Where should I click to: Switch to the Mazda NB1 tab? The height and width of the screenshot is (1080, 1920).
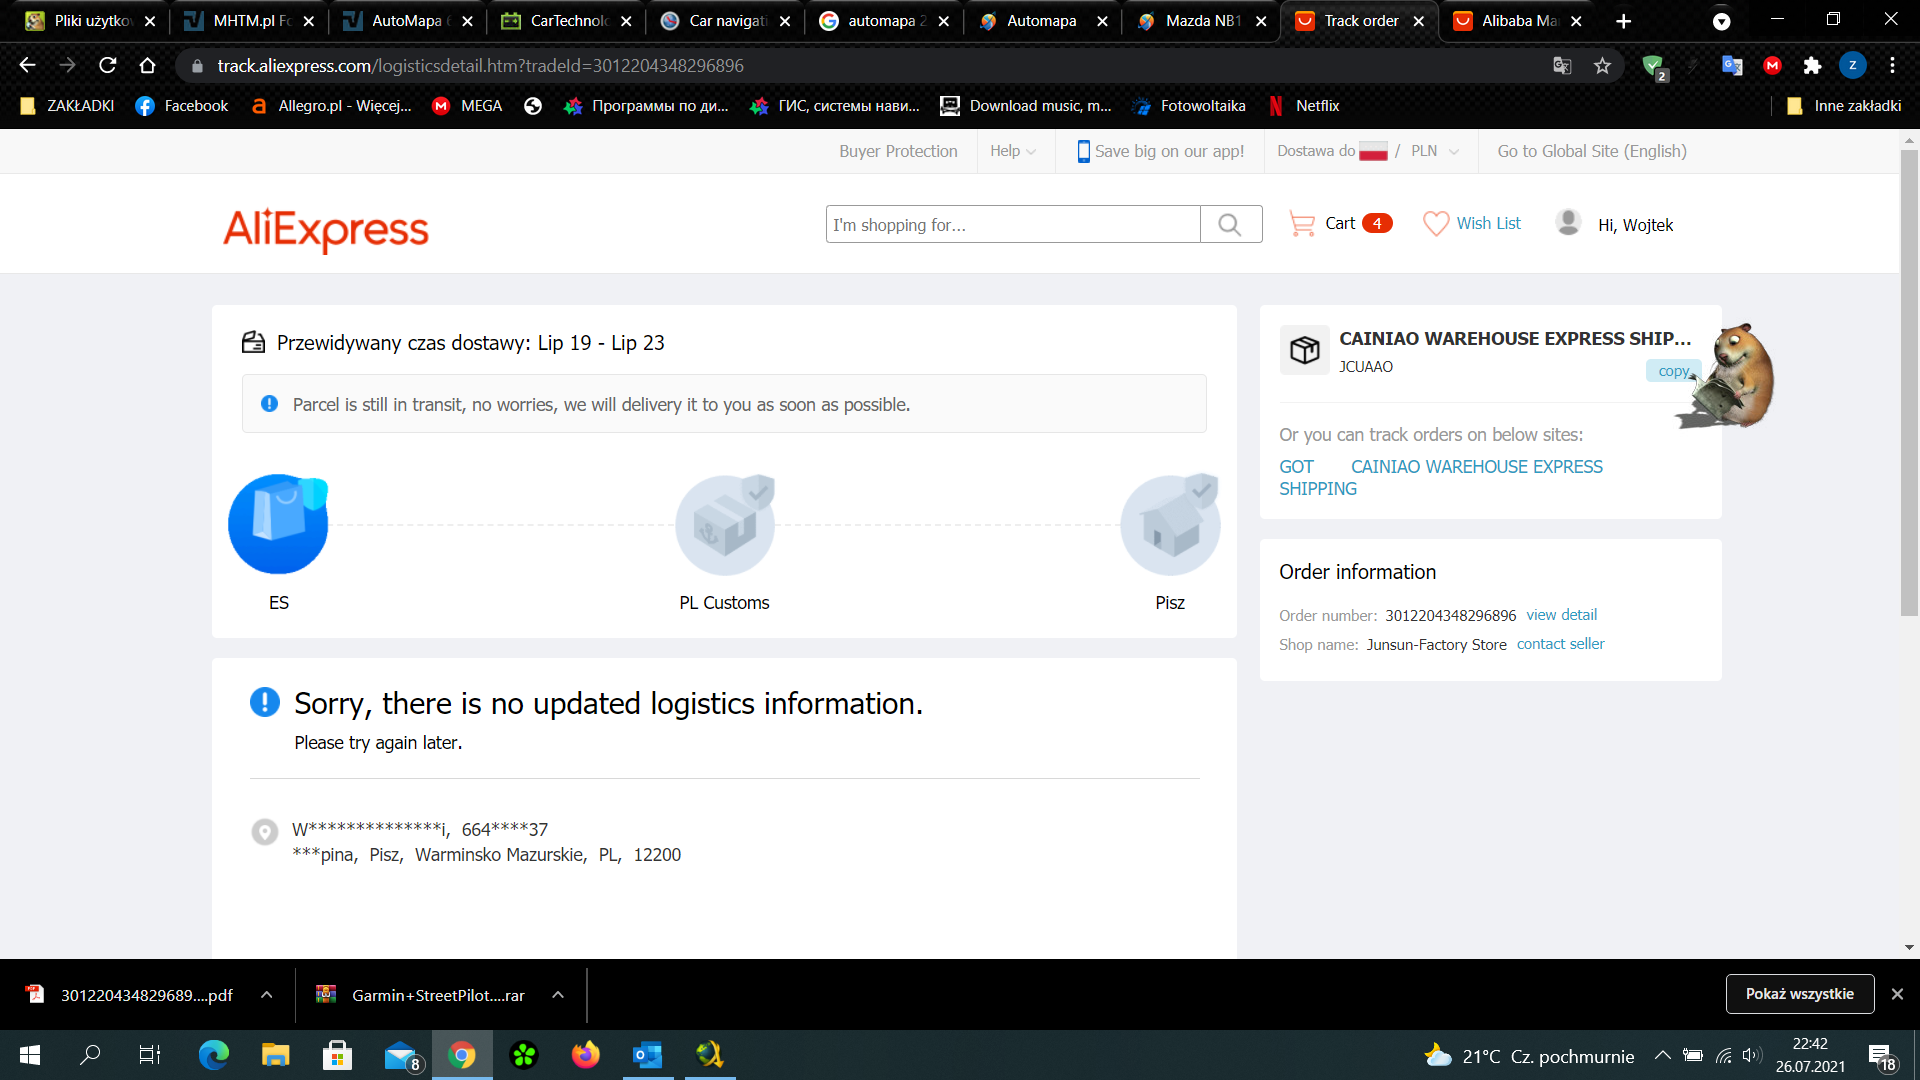pos(1202,21)
